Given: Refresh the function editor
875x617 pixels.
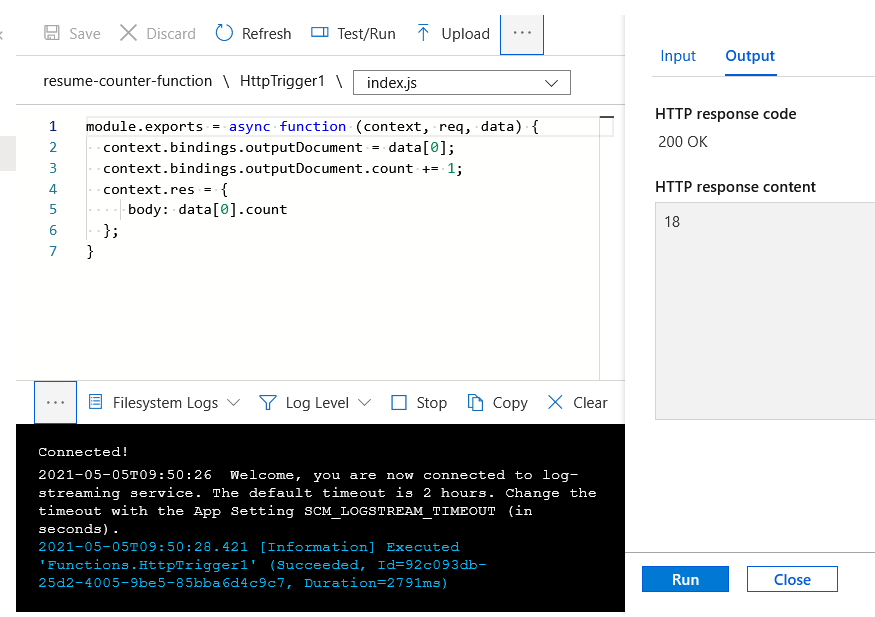Looking at the screenshot, I should pos(252,33).
